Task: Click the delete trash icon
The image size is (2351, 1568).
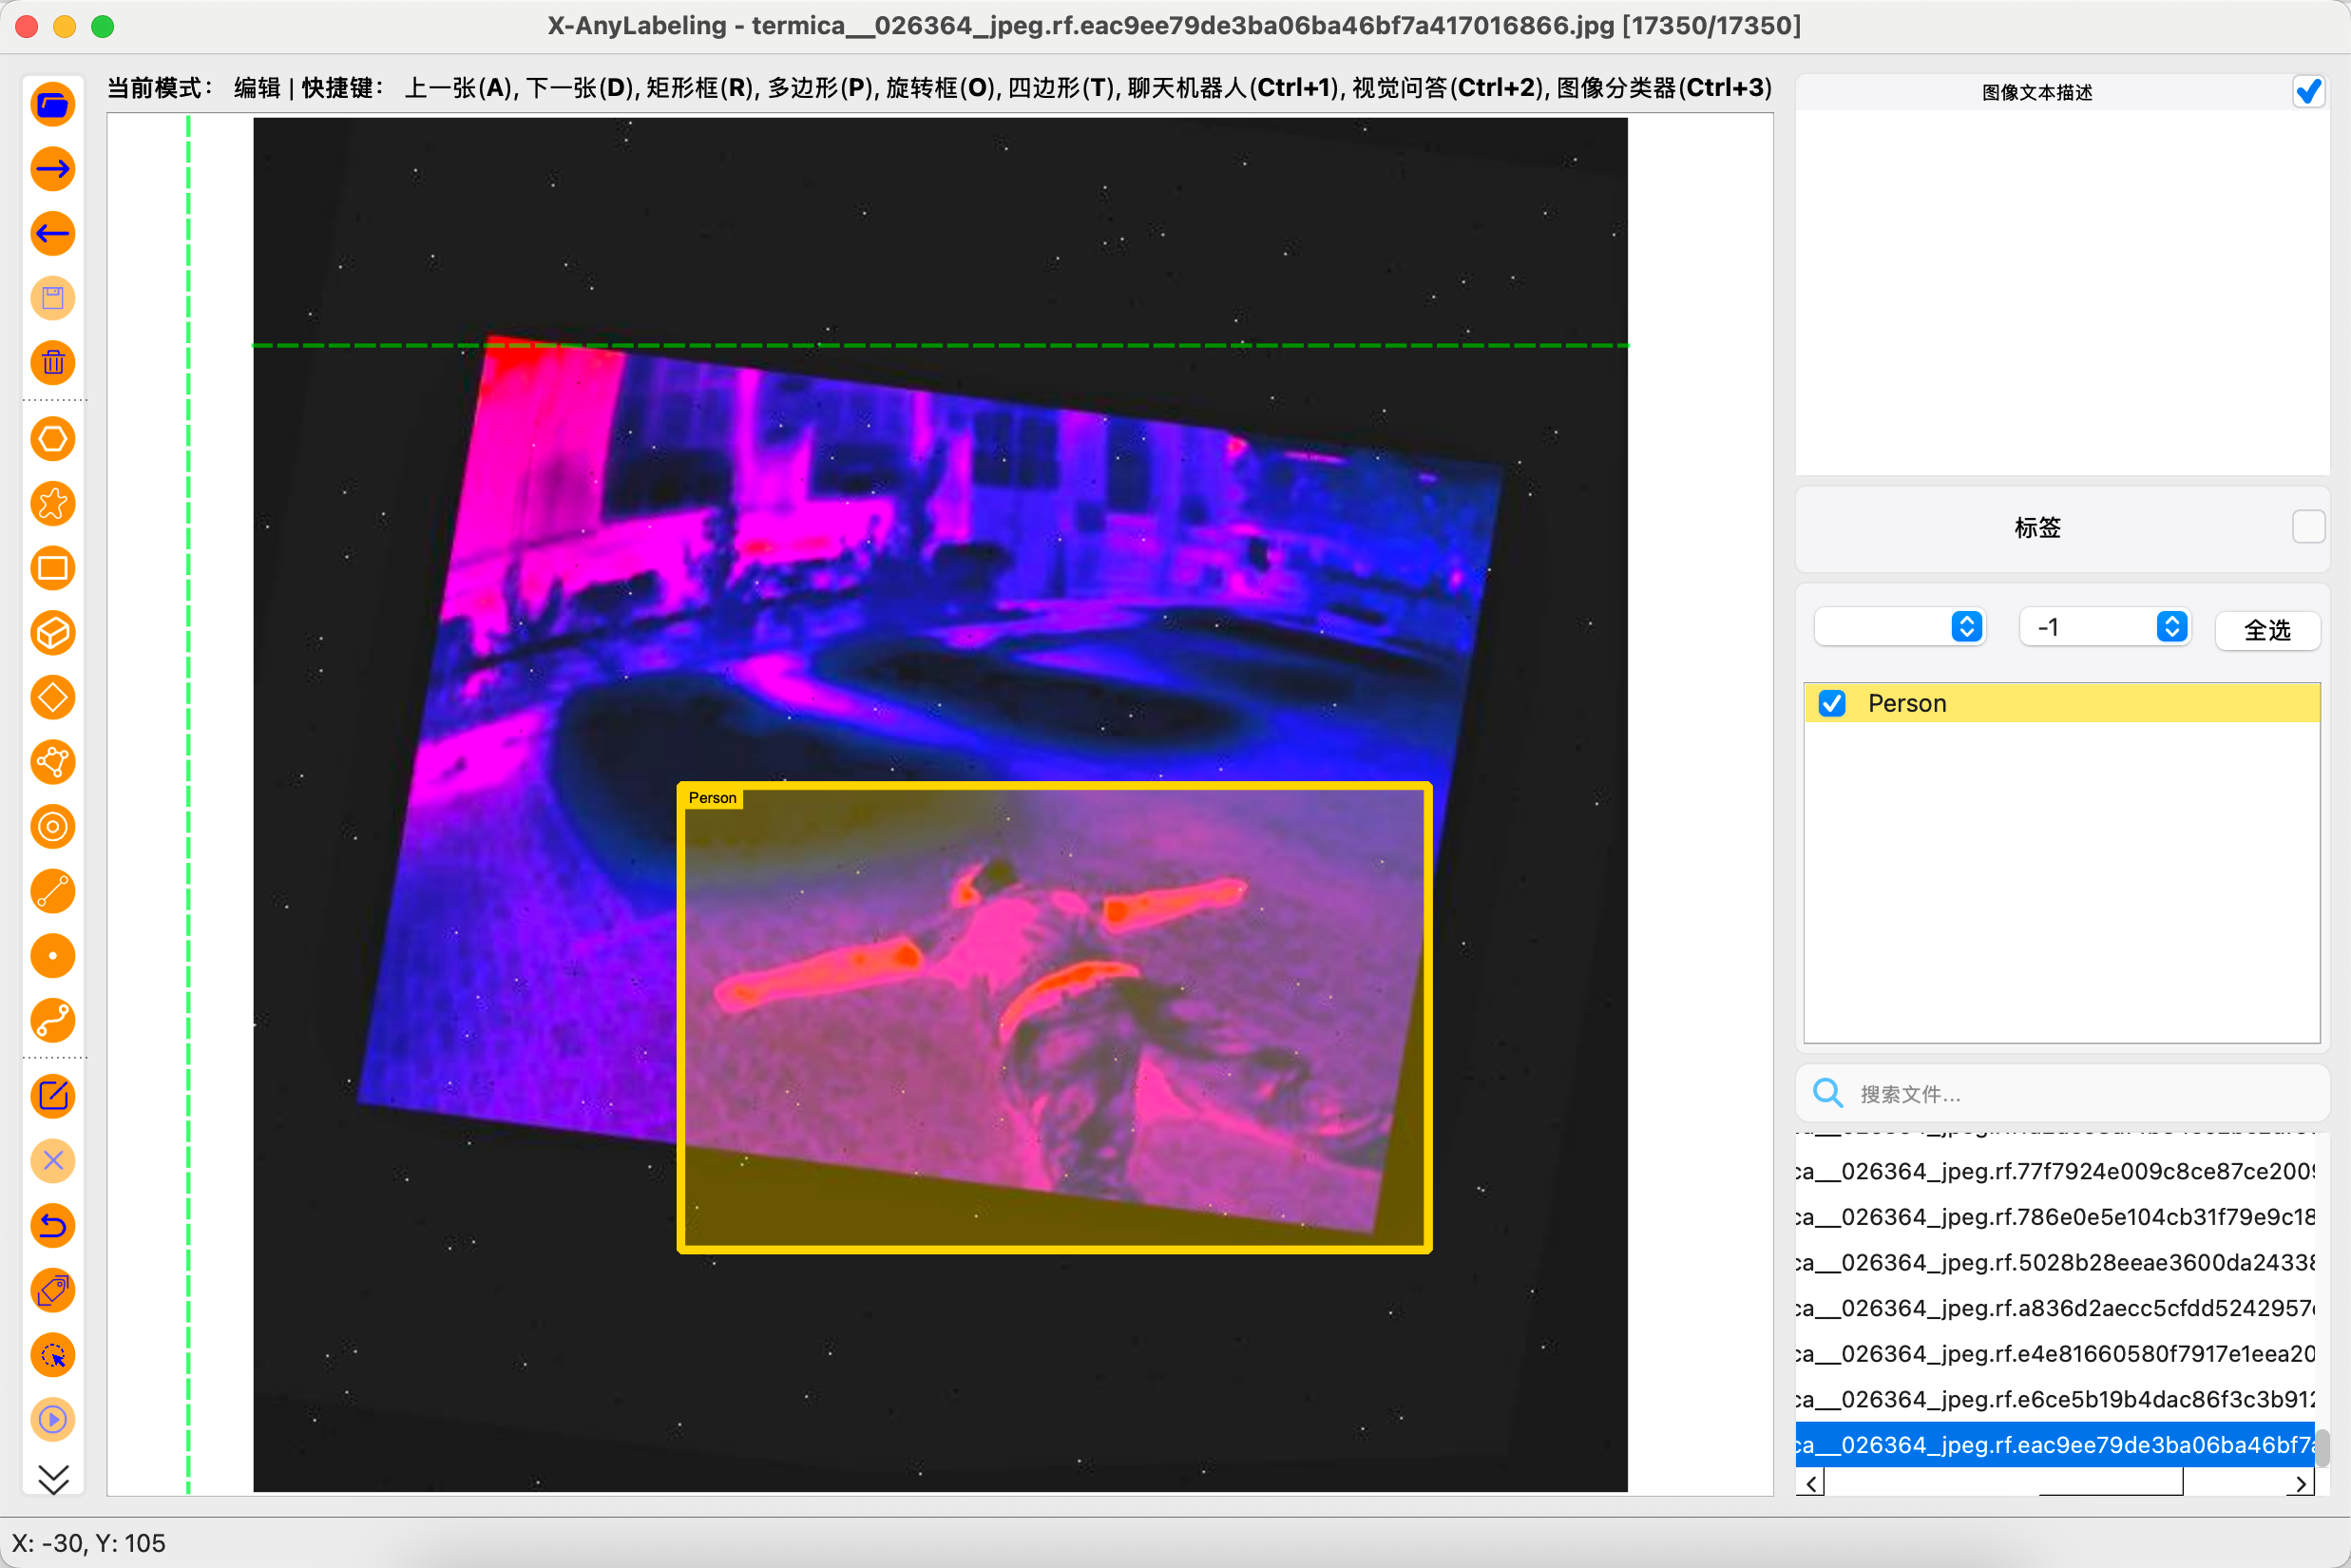Action: 53,363
